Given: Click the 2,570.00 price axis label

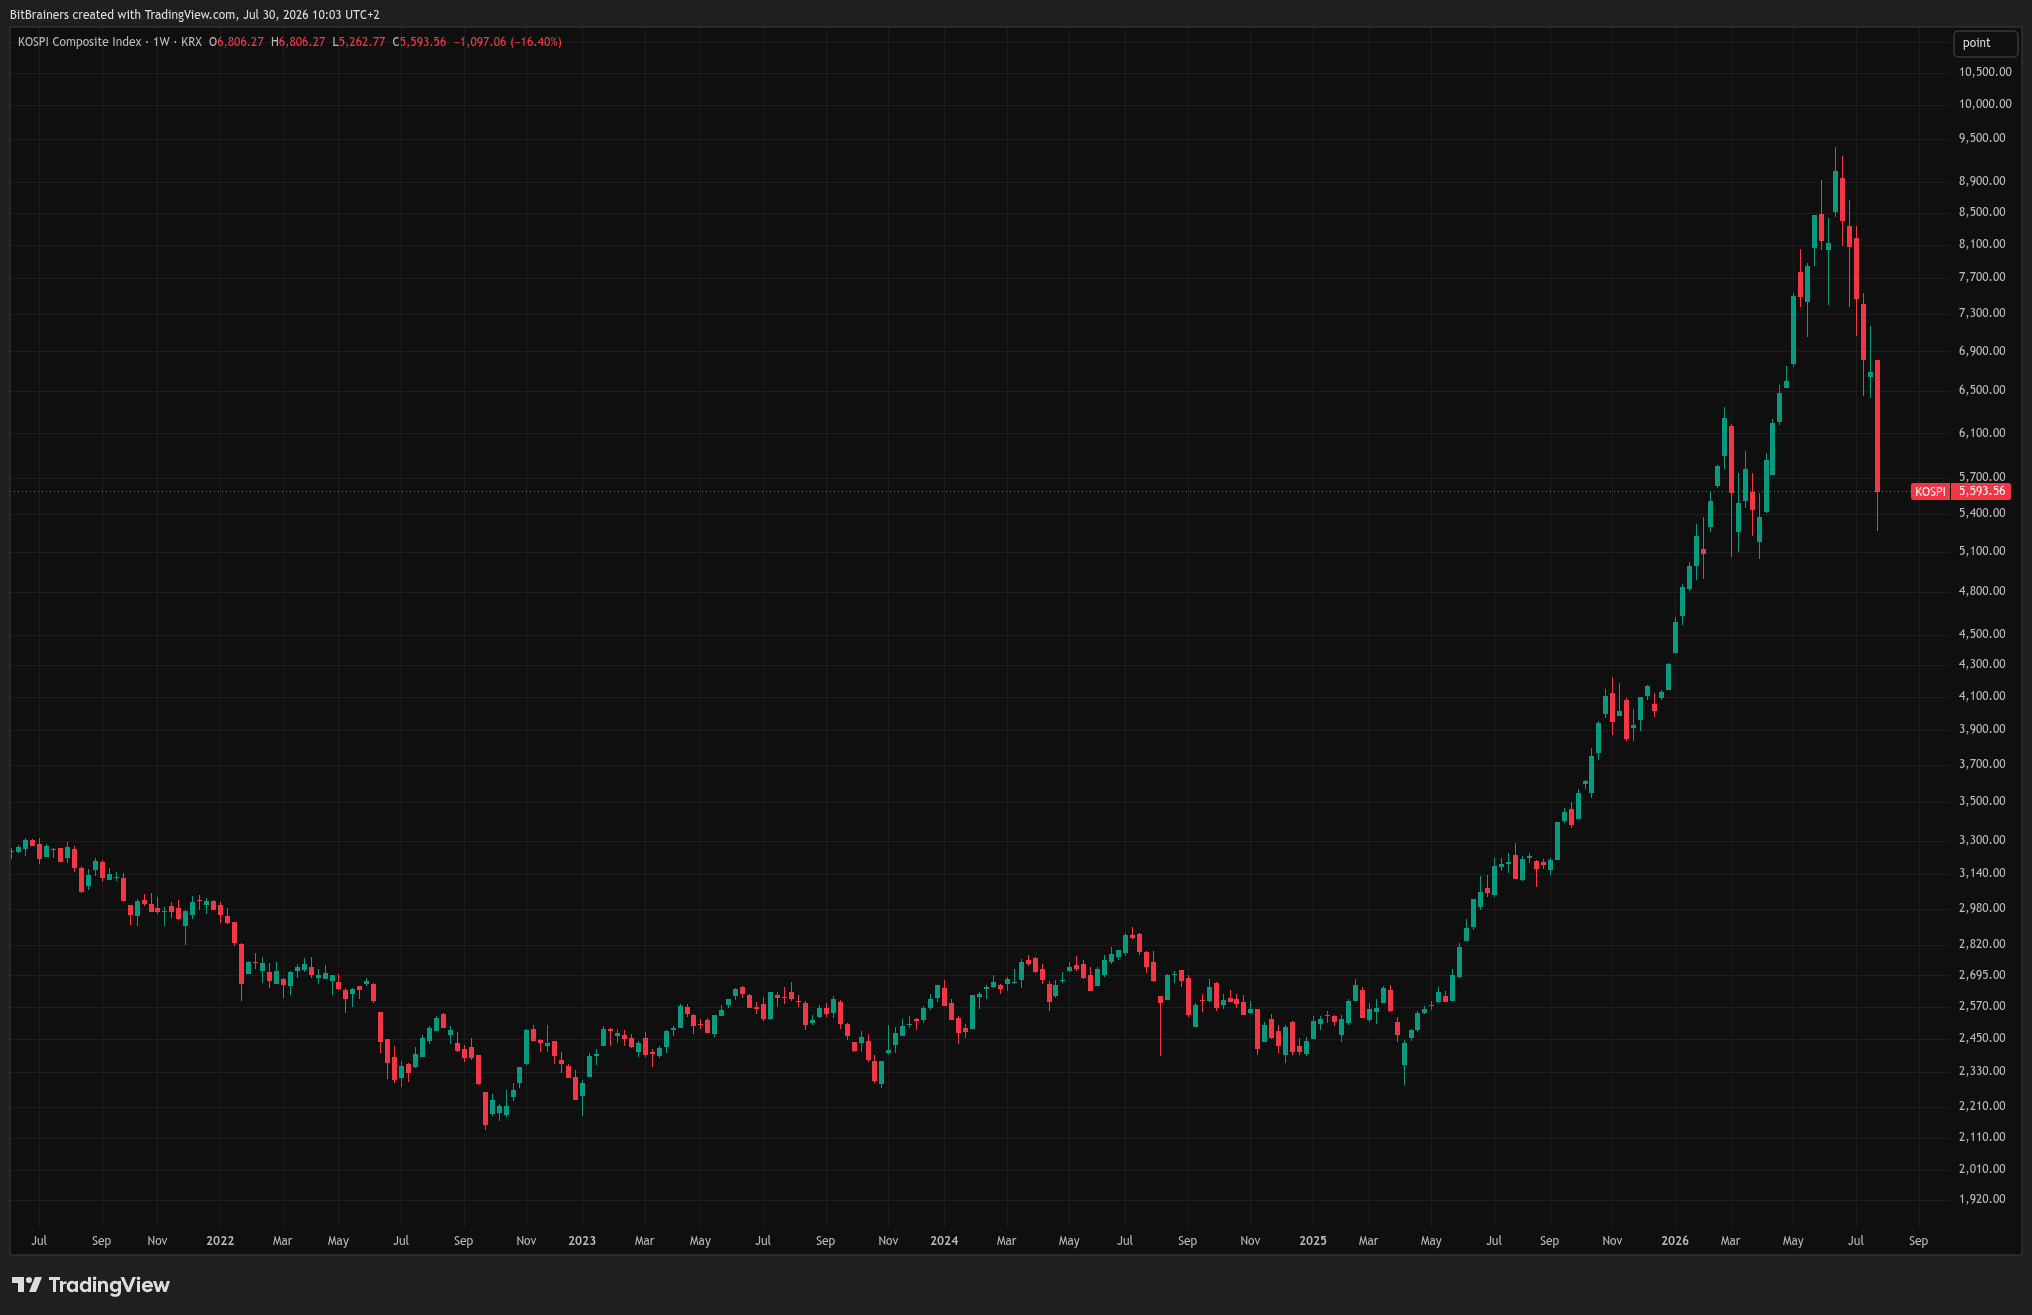Looking at the screenshot, I should coord(1982,1006).
